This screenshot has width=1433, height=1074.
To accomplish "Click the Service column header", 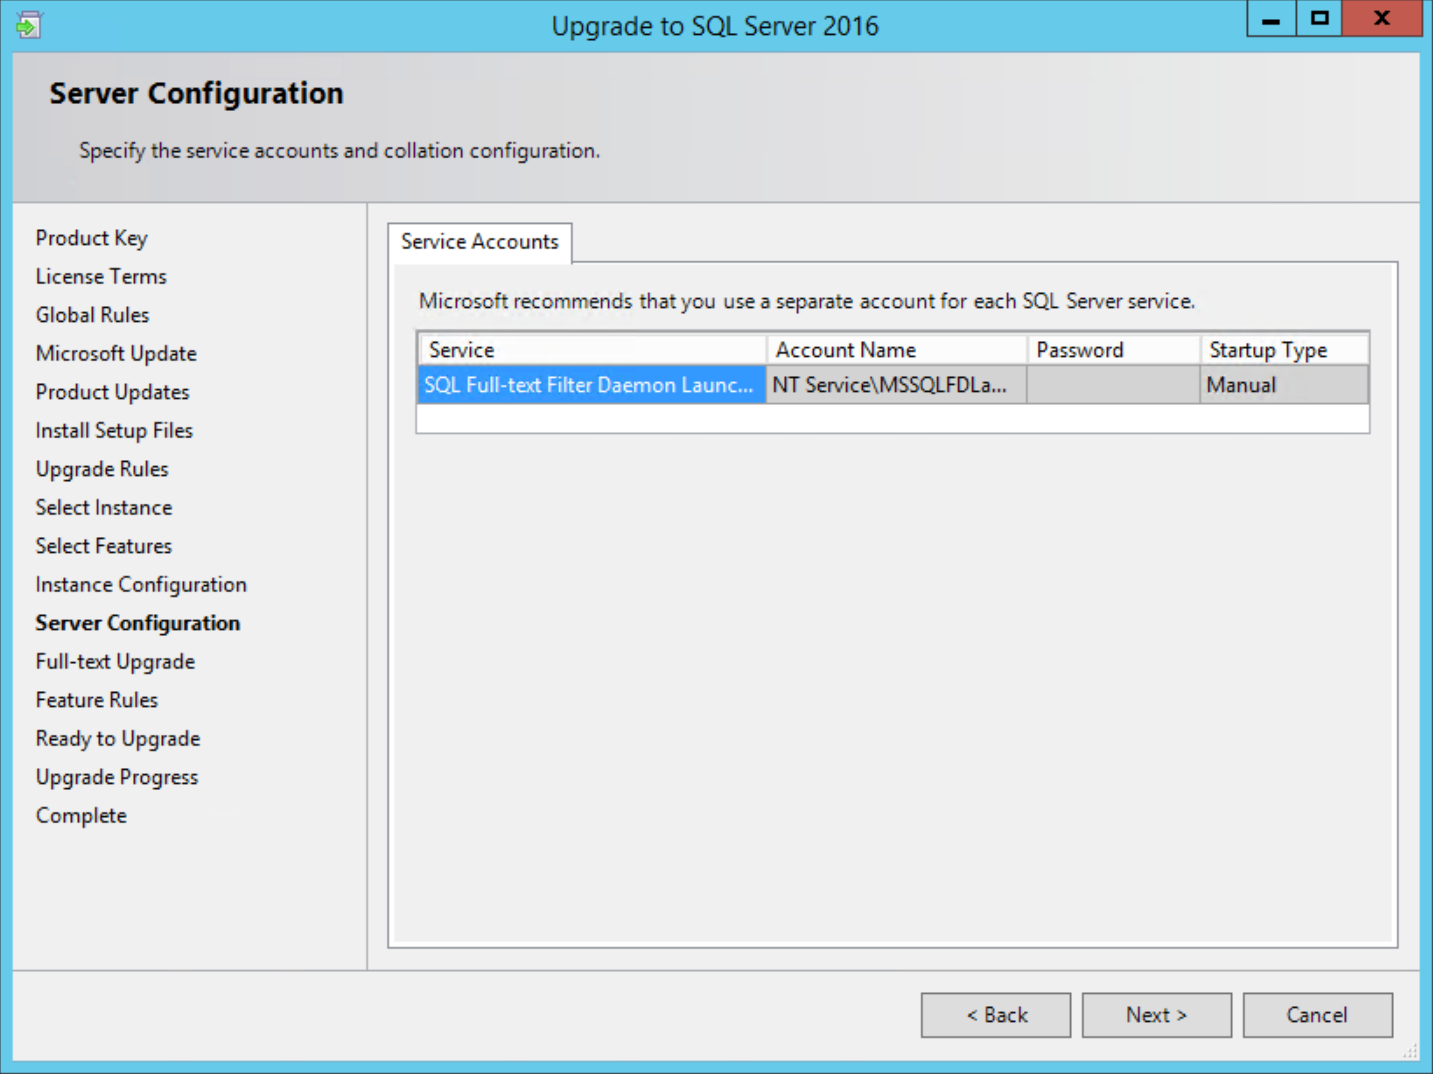I will pos(592,350).
